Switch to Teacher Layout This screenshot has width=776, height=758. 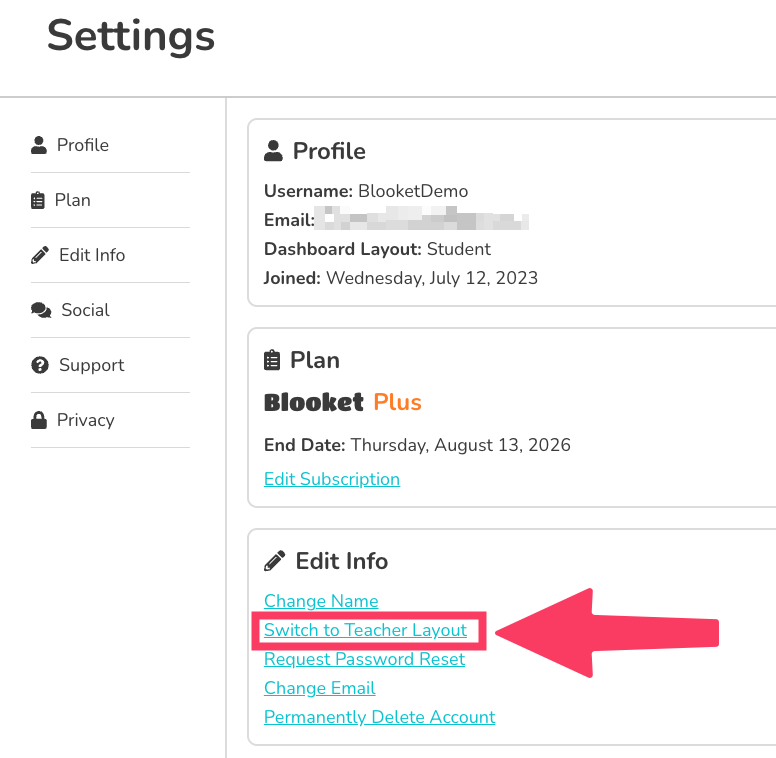pos(365,630)
